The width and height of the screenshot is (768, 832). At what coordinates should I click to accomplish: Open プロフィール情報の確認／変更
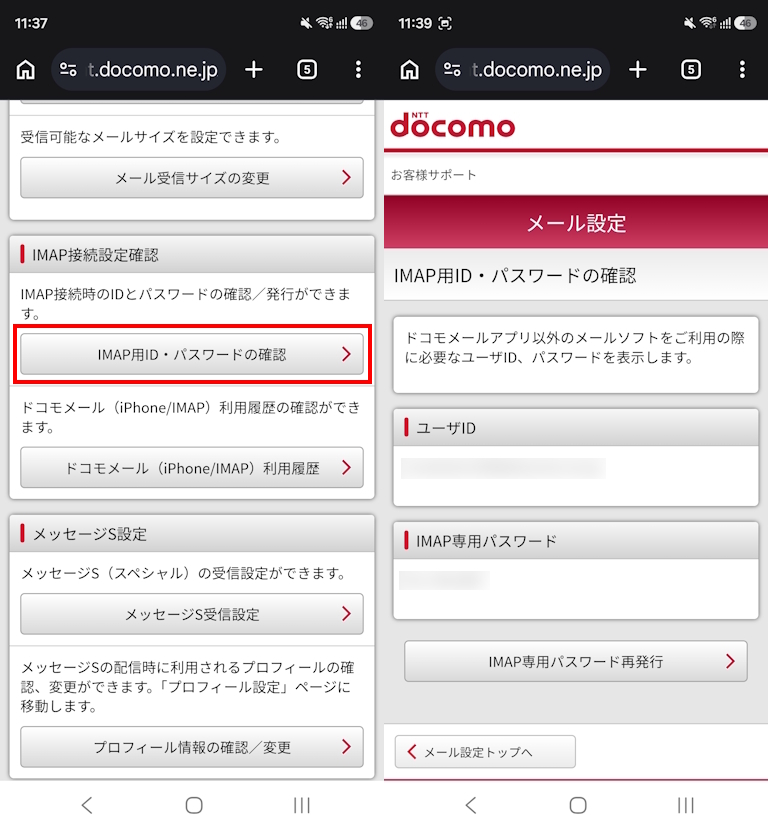pos(192,747)
